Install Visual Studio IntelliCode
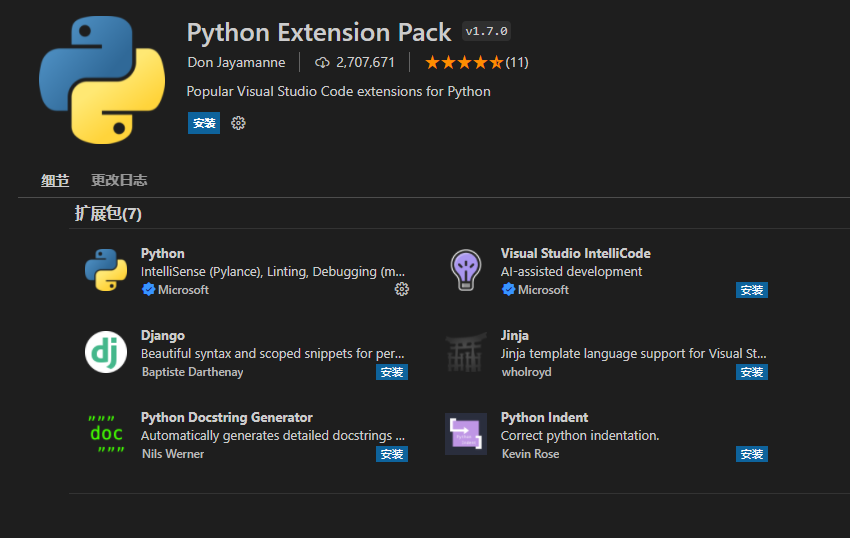 pyautogui.click(x=751, y=290)
